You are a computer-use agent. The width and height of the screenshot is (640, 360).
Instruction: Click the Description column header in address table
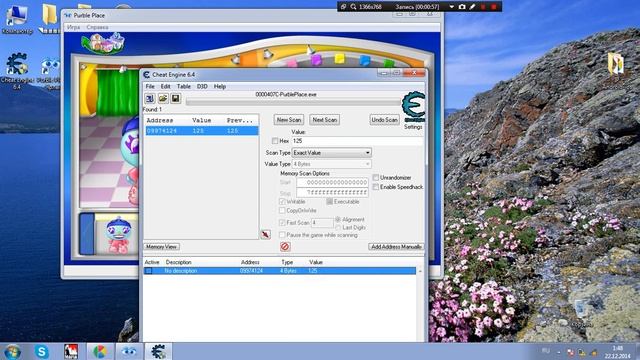(178, 262)
